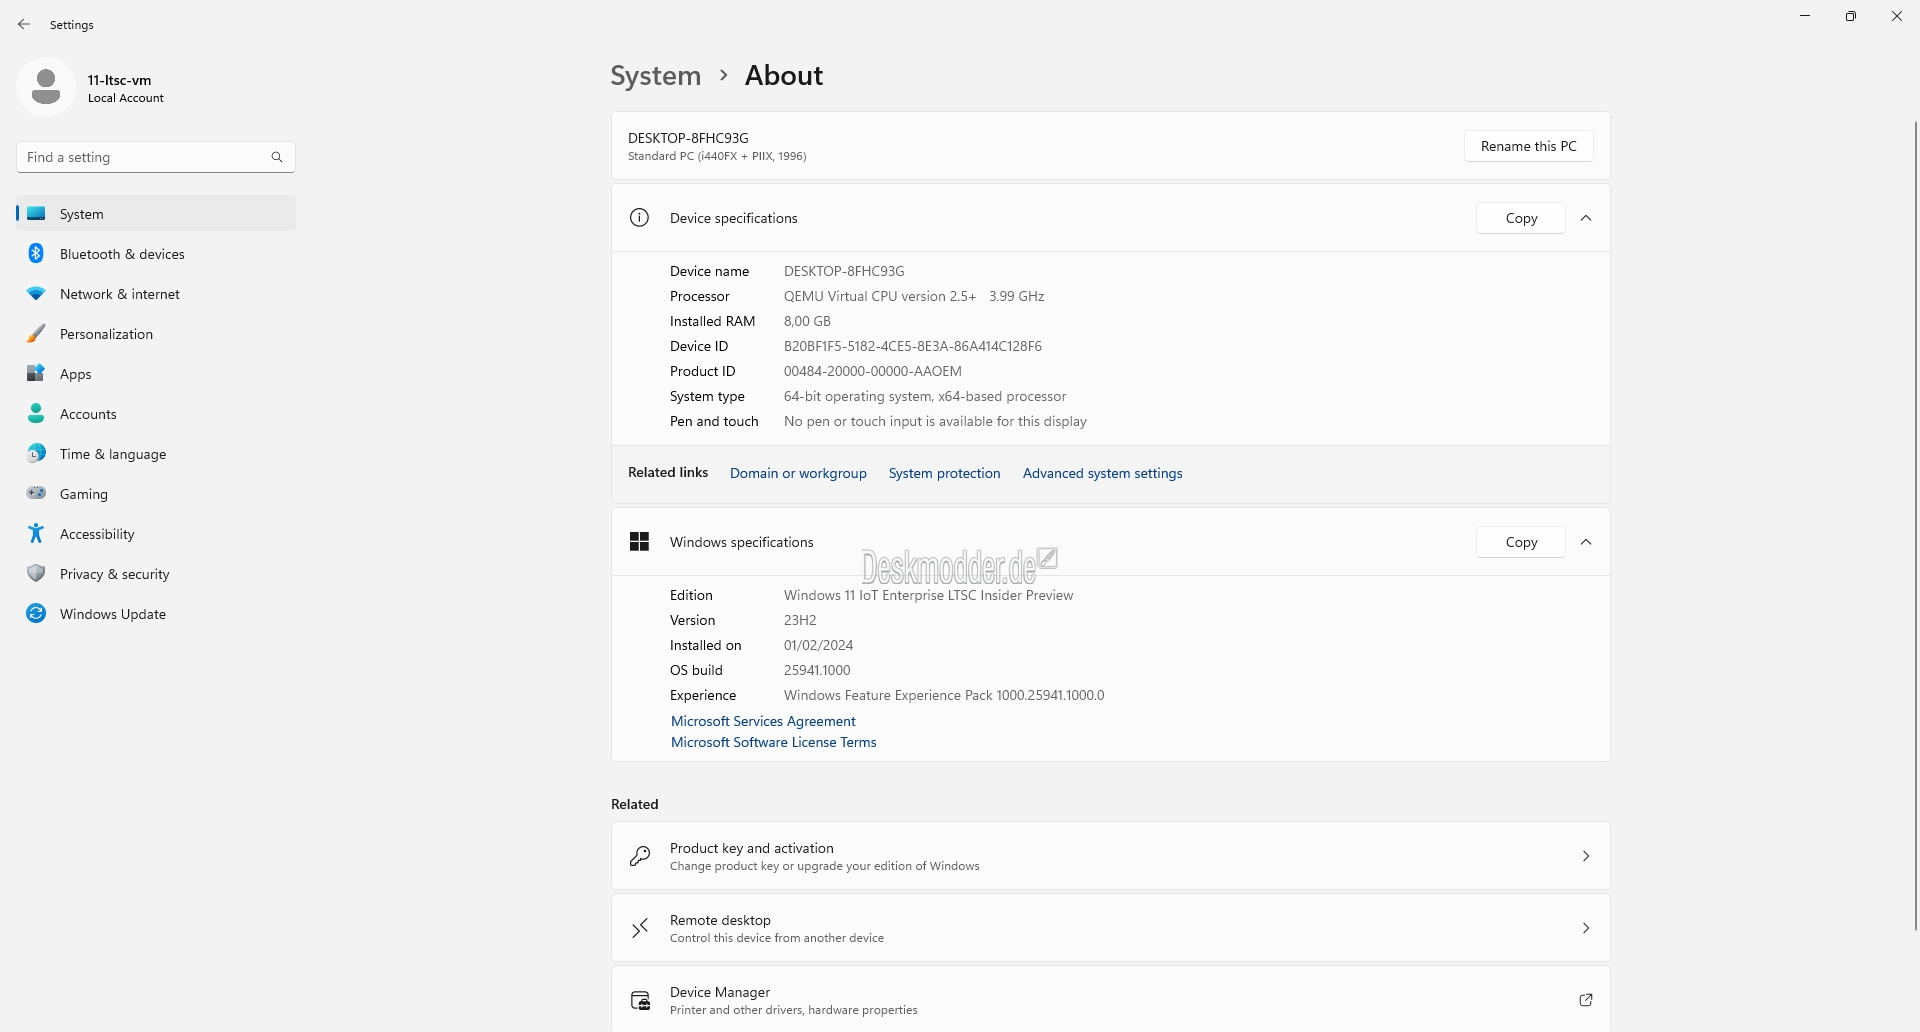Screen dimensions: 1920x1032
Task: Copy the Device specifications
Action: pyautogui.click(x=1521, y=218)
